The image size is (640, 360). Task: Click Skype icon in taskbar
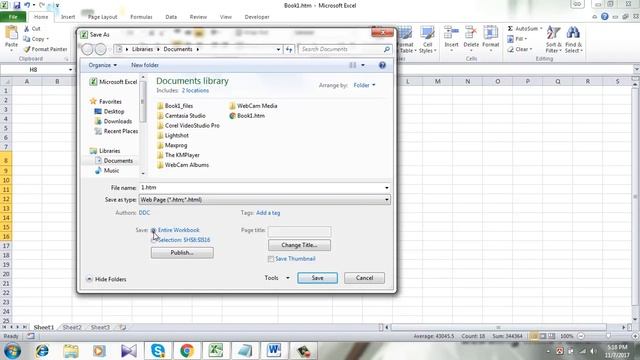(x=158, y=351)
